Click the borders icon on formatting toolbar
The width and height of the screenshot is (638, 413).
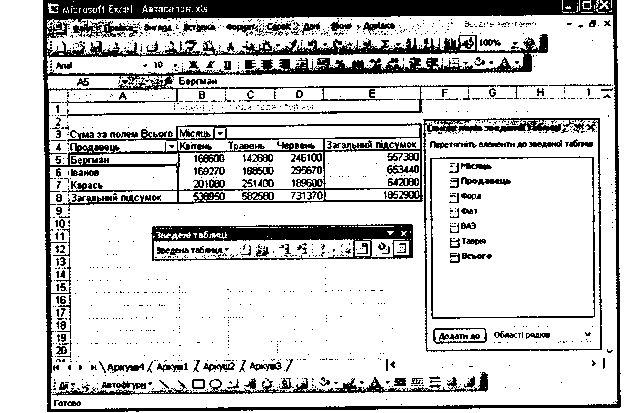tap(454, 64)
